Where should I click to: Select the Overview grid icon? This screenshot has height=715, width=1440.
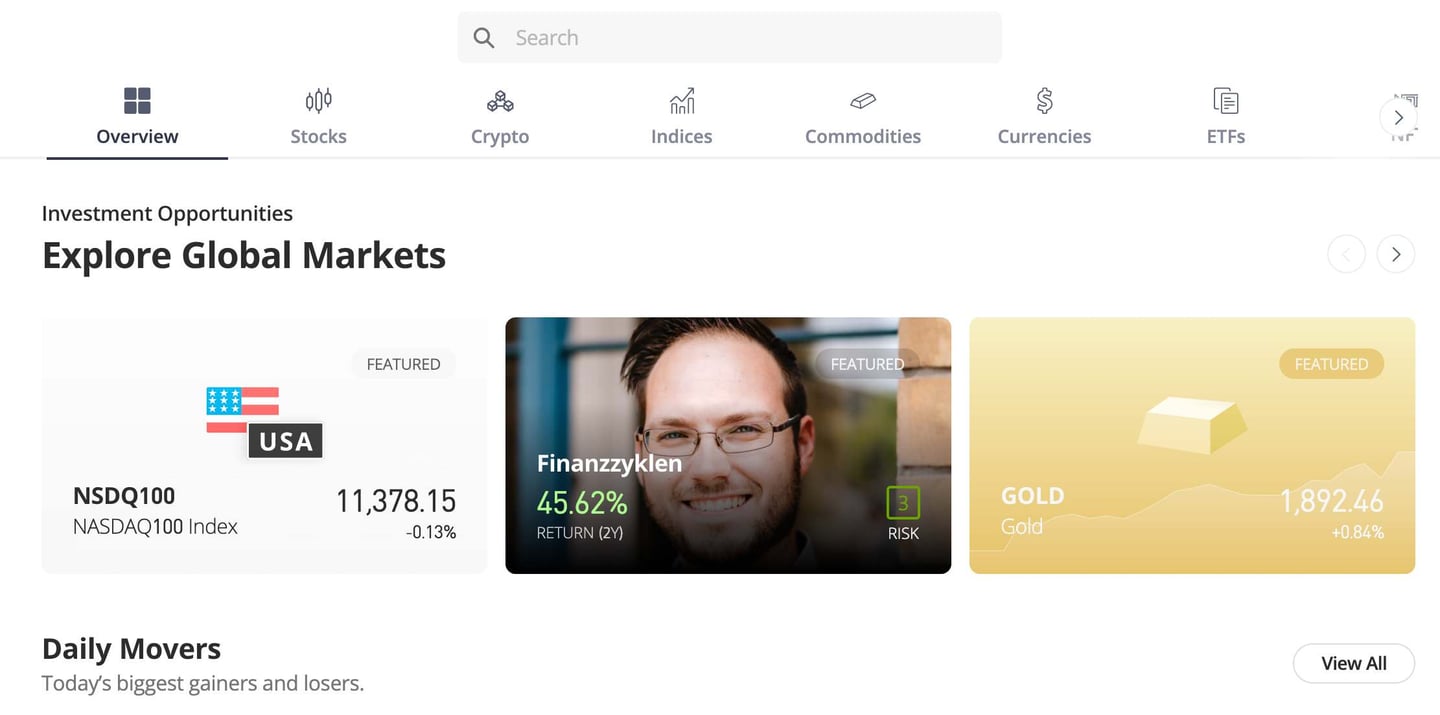(x=137, y=100)
